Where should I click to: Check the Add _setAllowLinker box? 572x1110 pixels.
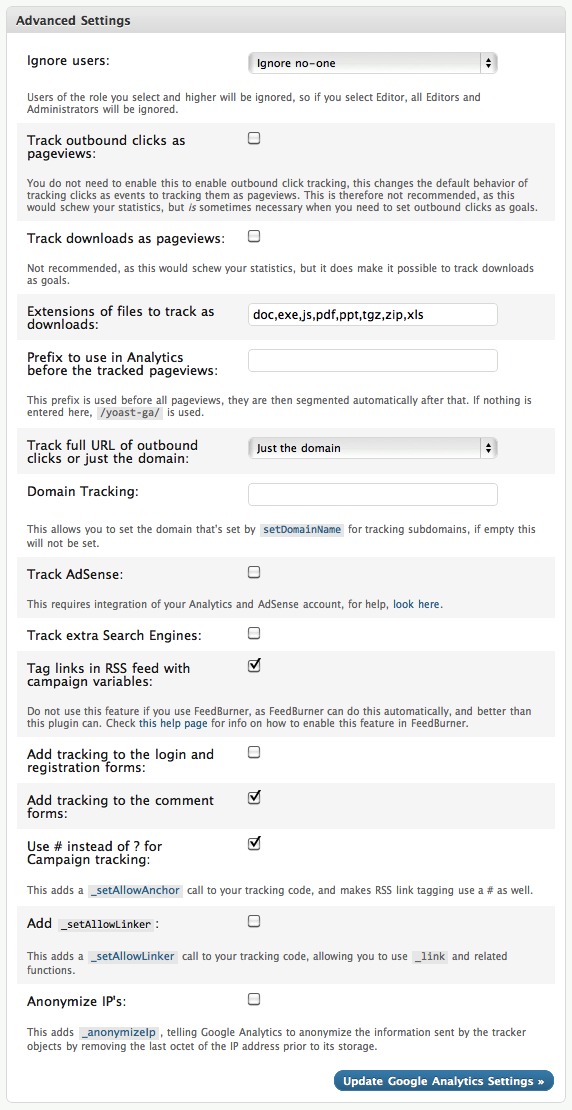click(x=254, y=921)
